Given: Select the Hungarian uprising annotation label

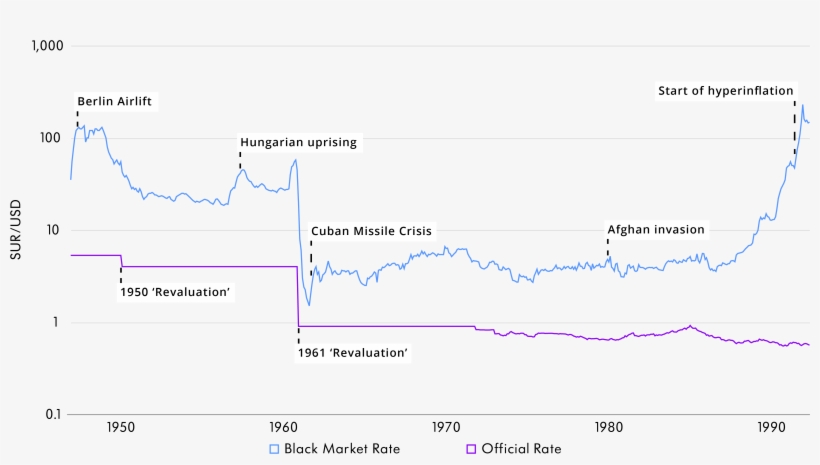Looking at the screenshot, I should [298, 142].
